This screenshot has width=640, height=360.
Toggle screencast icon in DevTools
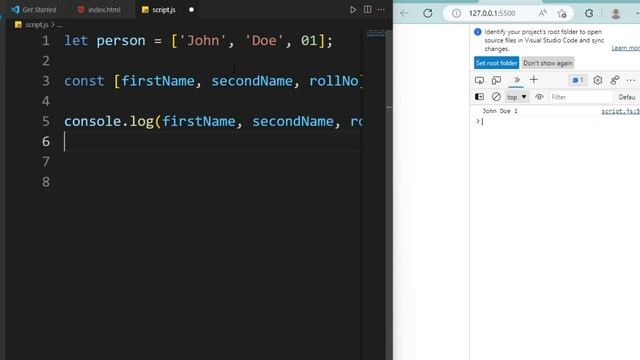click(x=496, y=80)
